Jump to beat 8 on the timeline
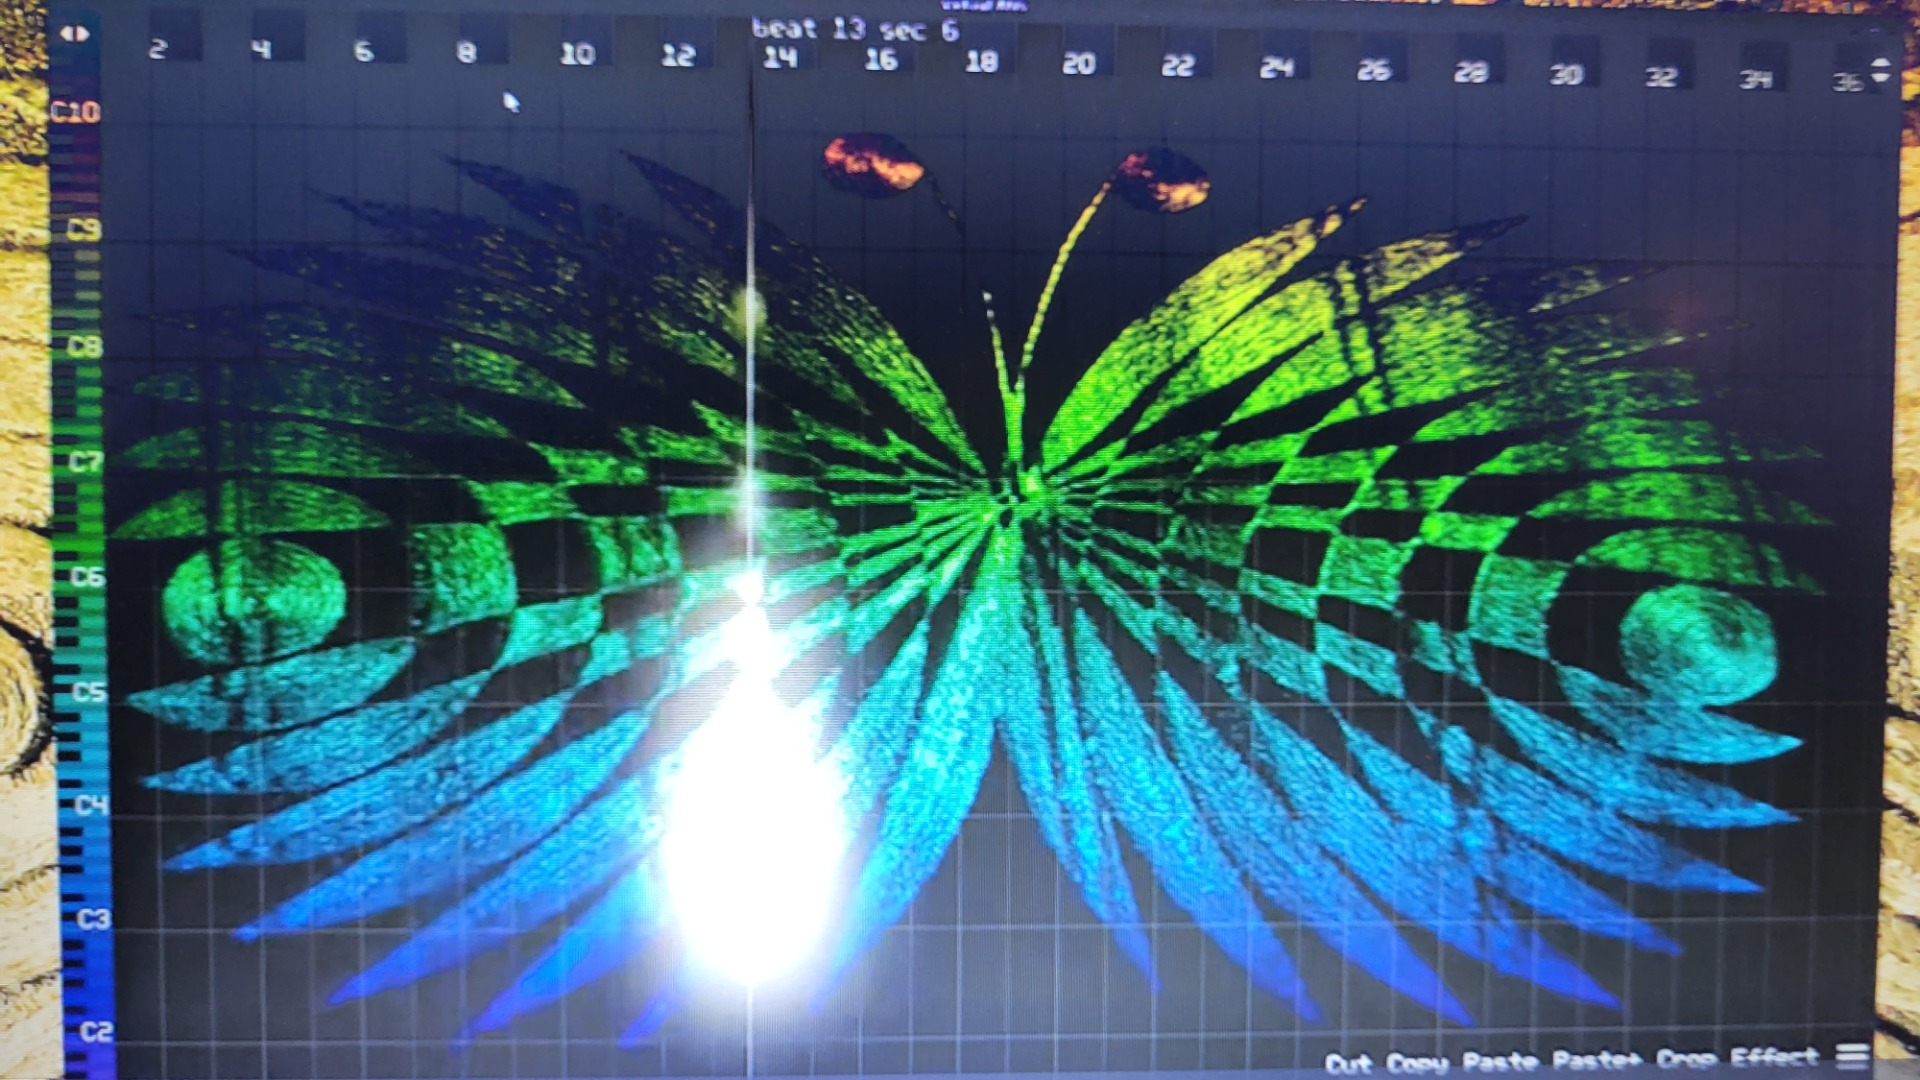The image size is (1920, 1080). click(466, 52)
